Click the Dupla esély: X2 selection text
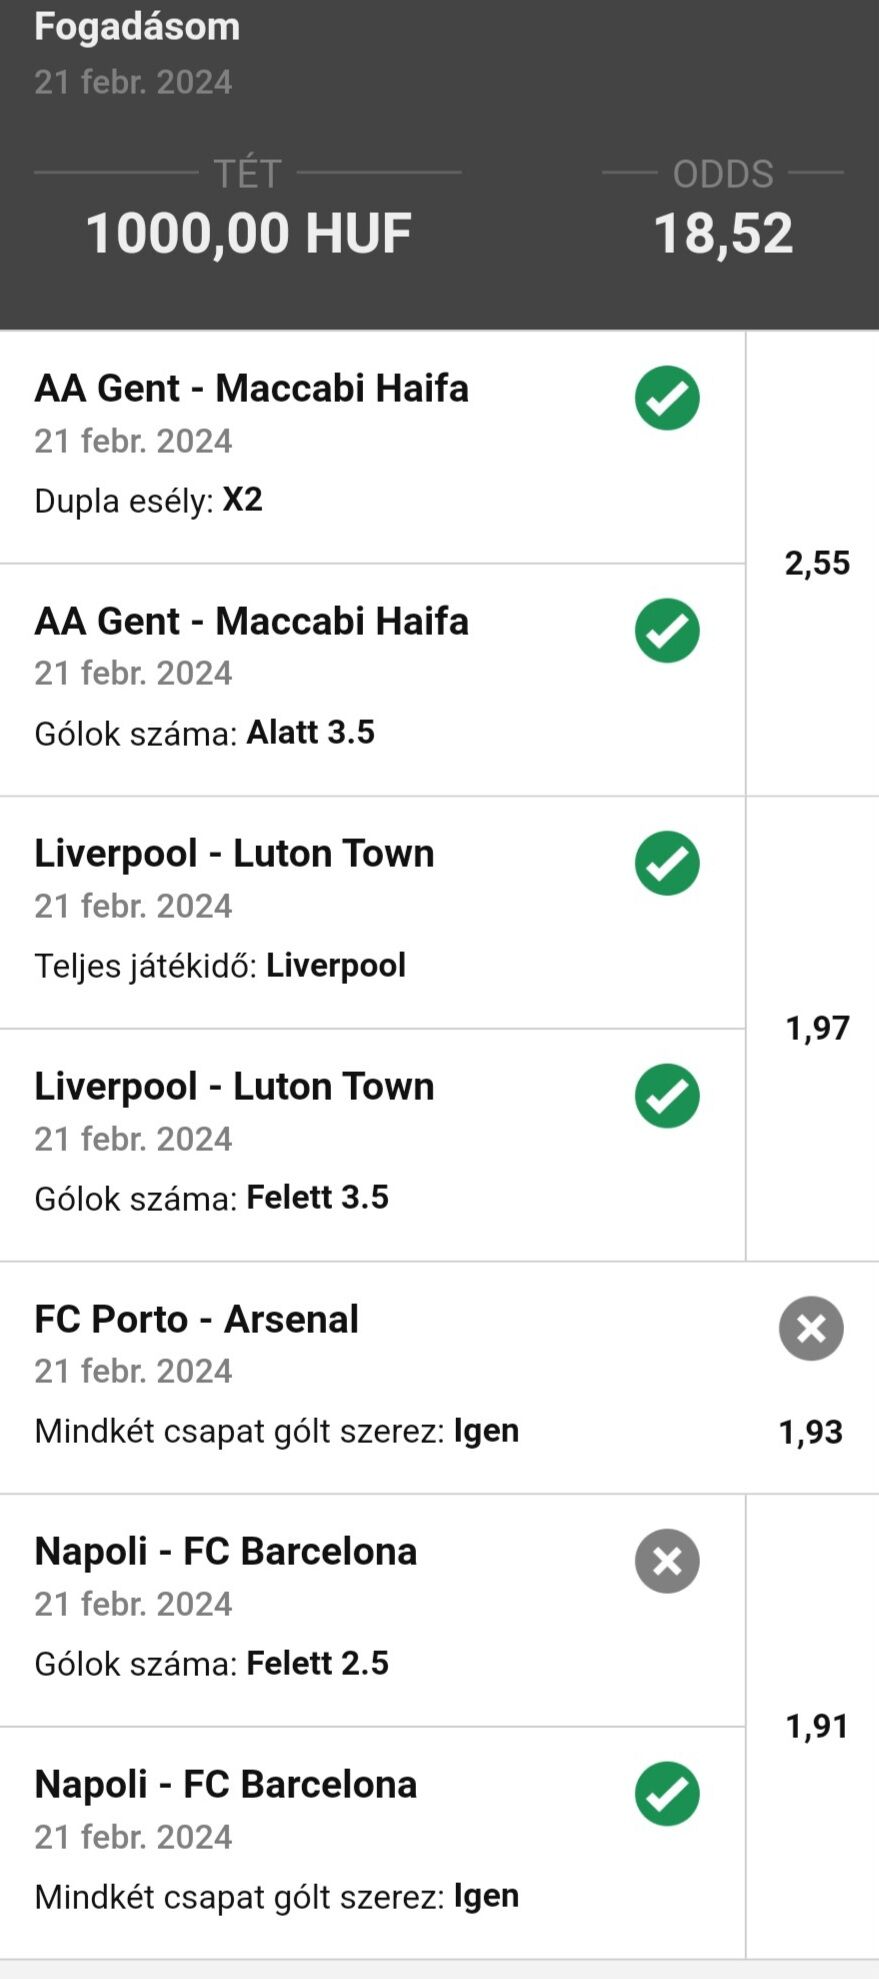 [148, 499]
